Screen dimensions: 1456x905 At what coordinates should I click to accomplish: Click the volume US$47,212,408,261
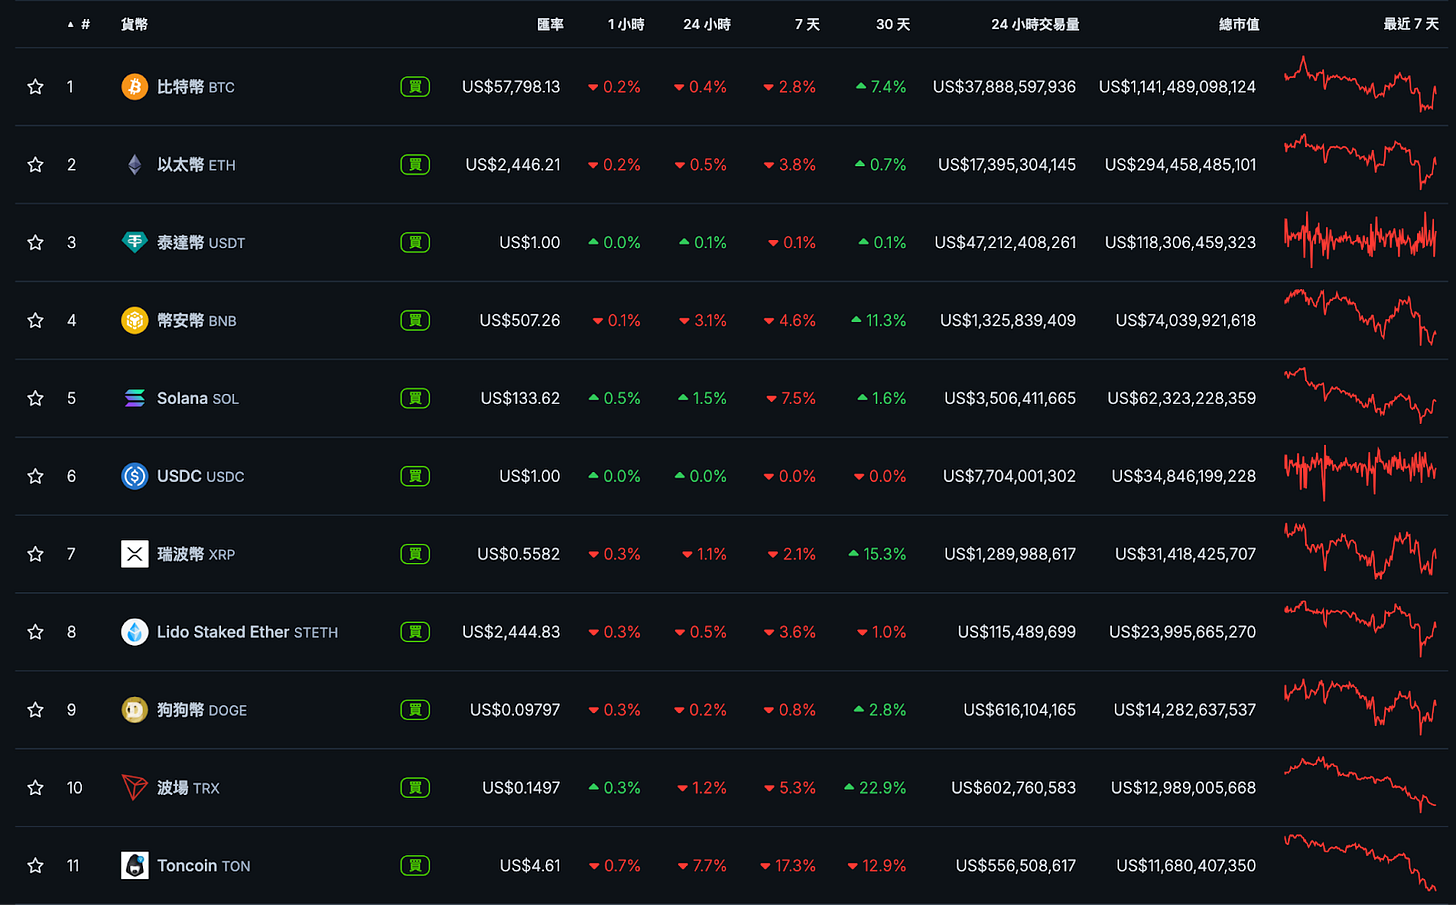[x=1005, y=243]
